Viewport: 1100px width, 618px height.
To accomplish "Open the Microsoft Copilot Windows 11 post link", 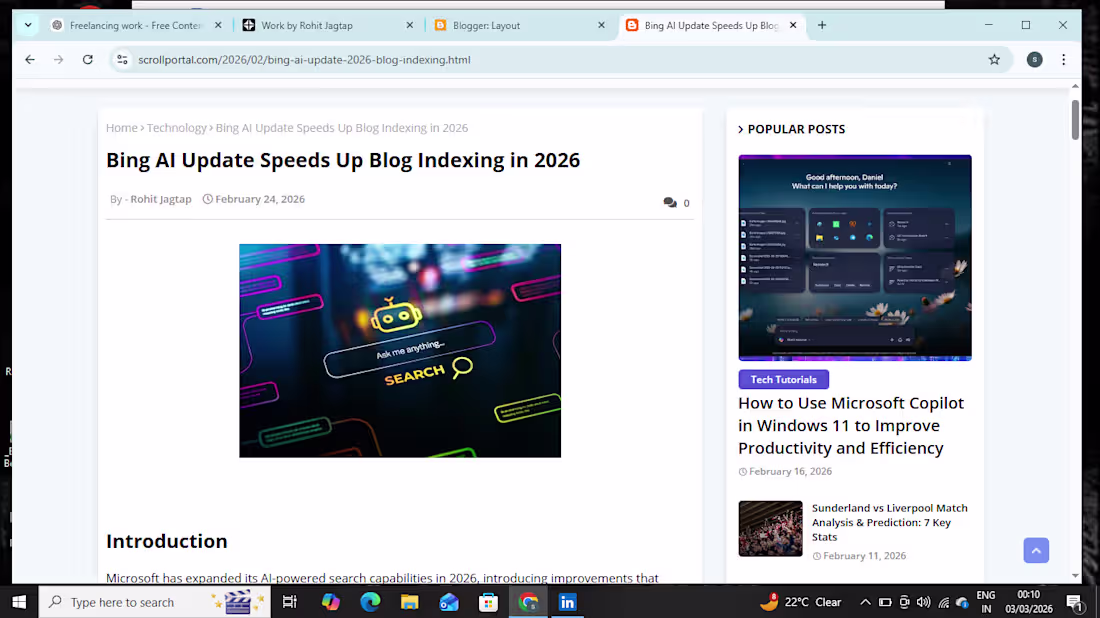I will click(851, 426).
